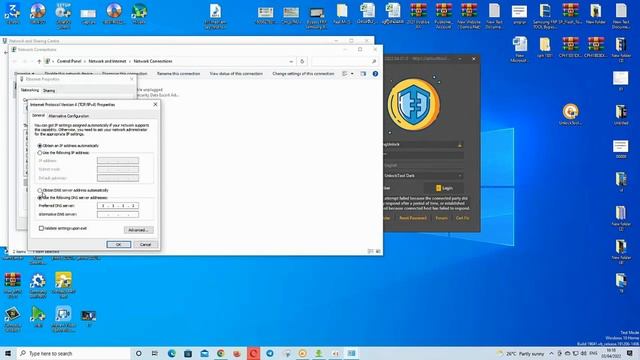This screenshot has height=360, width=640.
Task: Close the UnlockTool login window
Action: (473, 59)
